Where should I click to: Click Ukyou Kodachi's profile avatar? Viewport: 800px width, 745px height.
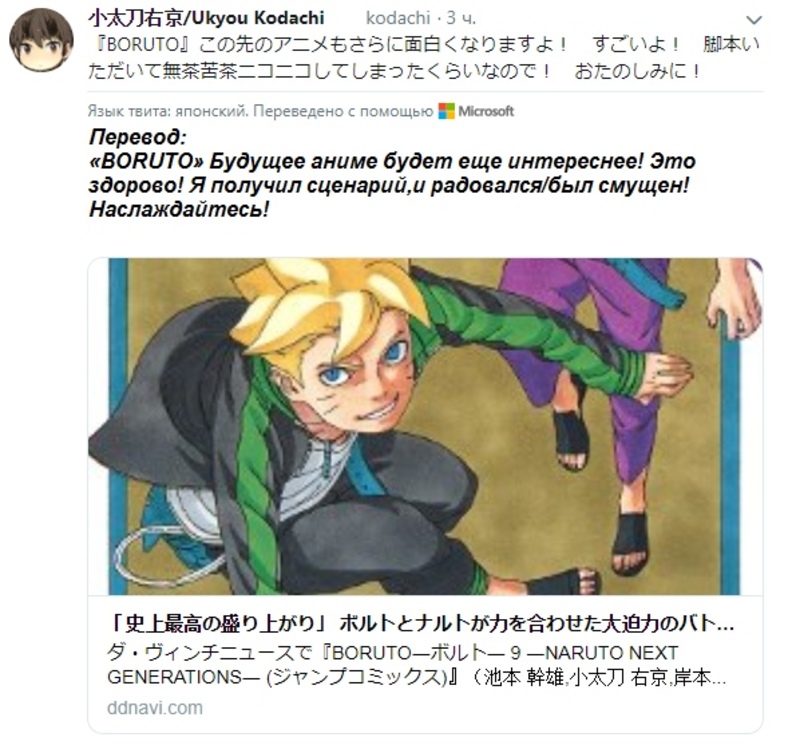coord(41,40)
